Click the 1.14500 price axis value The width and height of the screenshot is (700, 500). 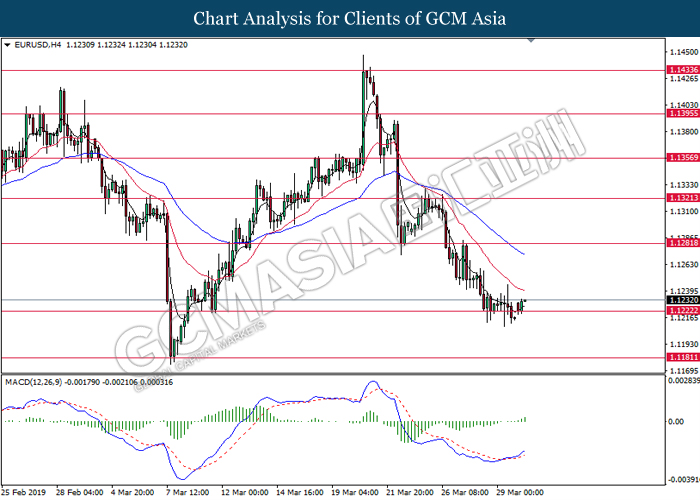coord(684,52)
